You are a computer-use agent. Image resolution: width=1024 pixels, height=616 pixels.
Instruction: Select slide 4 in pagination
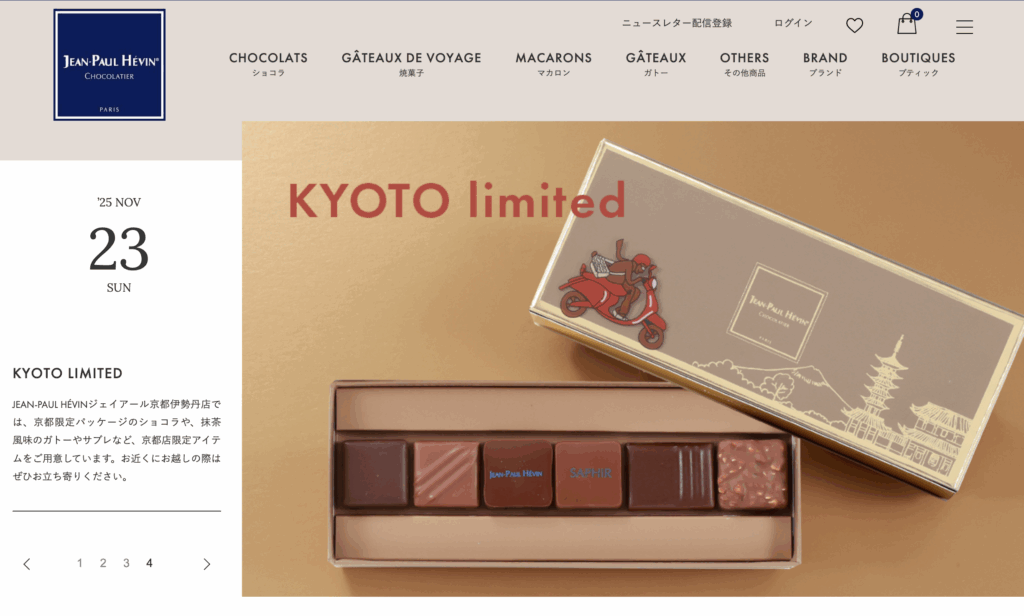click(150, 563)
